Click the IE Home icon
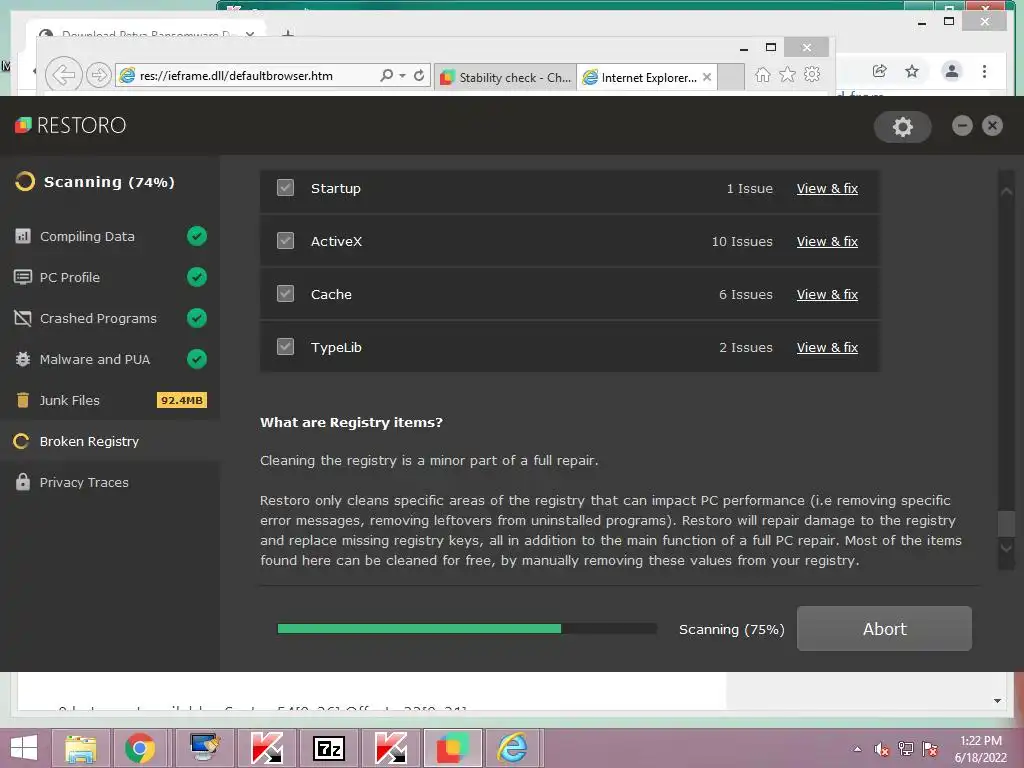Viewport: 1024px width, 768px height. pyautogui.click(x=762, y=74)
